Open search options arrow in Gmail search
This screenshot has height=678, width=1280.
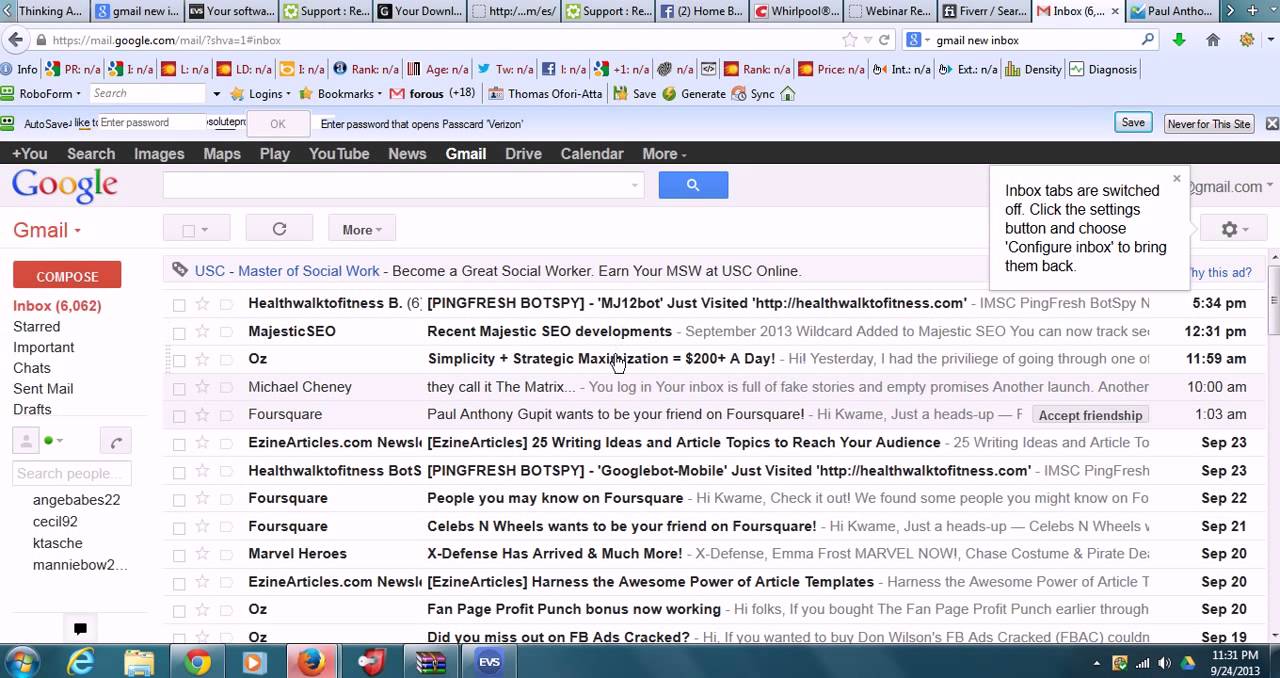click(634, 185)
